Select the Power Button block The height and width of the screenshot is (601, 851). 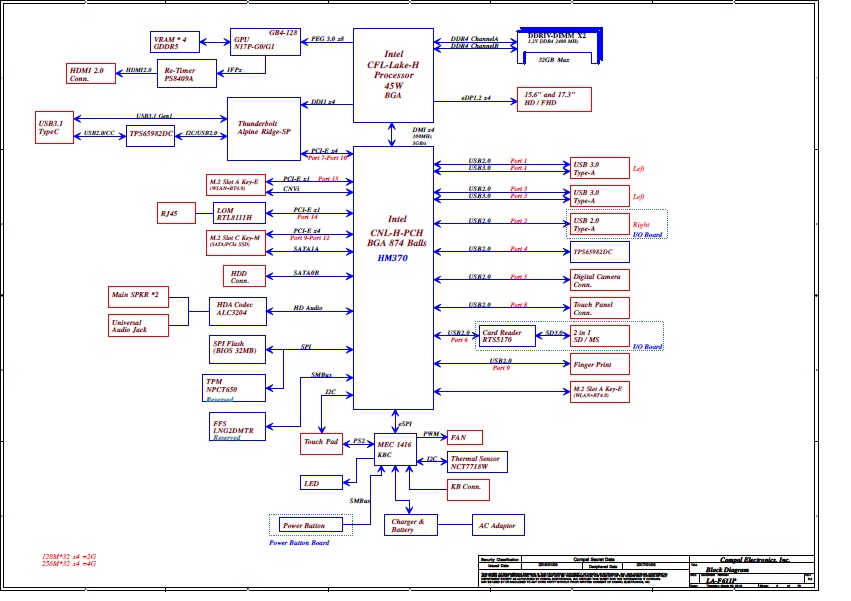312,525
